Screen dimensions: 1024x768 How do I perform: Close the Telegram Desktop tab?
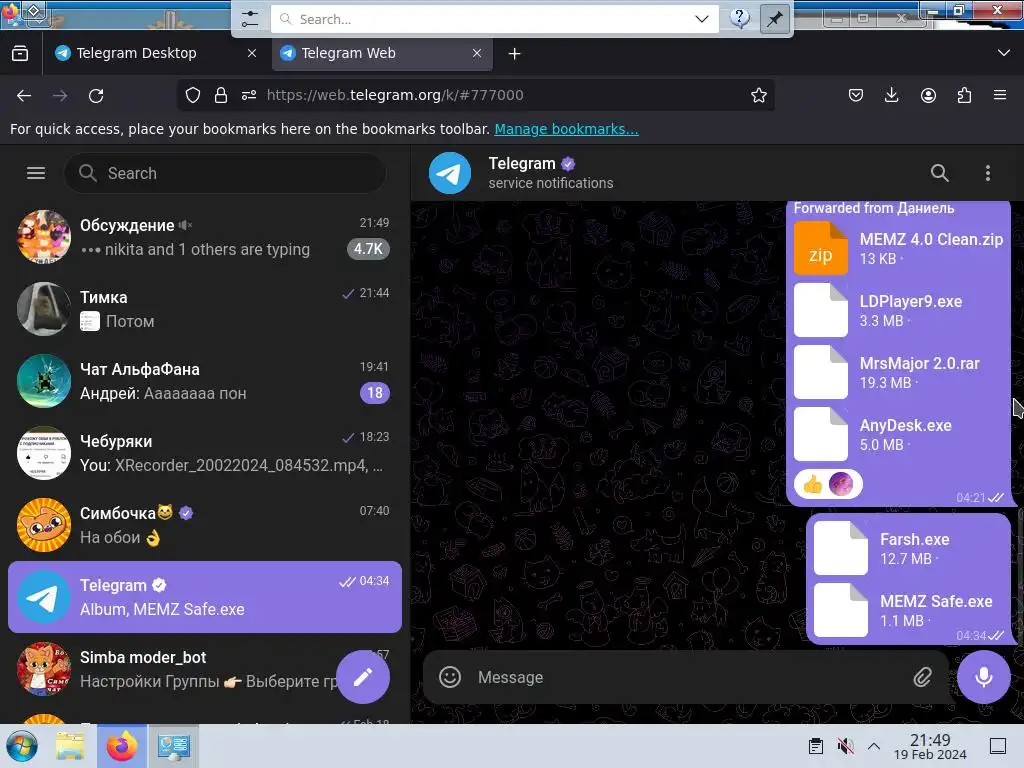[251, 53]
